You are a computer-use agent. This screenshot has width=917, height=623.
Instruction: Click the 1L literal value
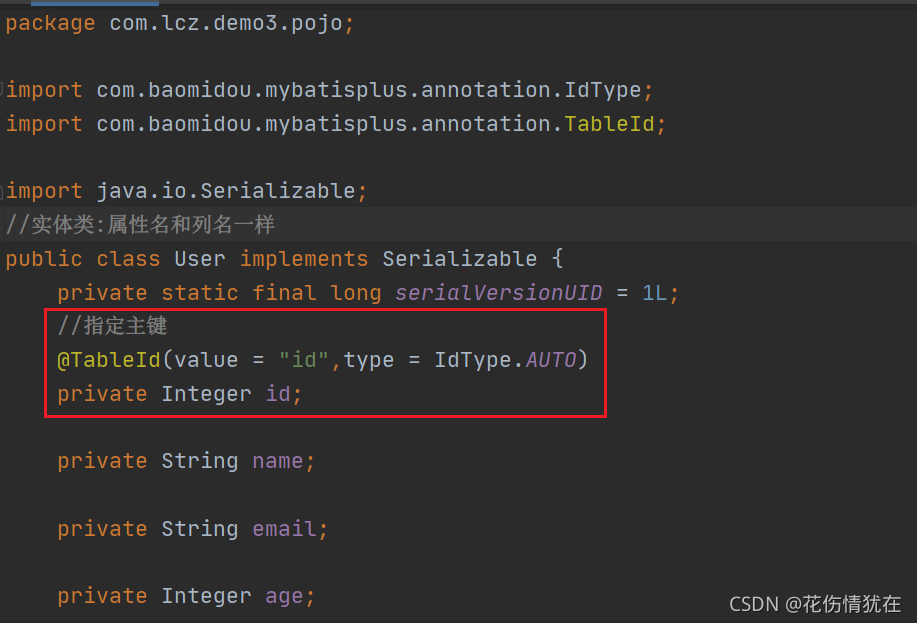654,292
